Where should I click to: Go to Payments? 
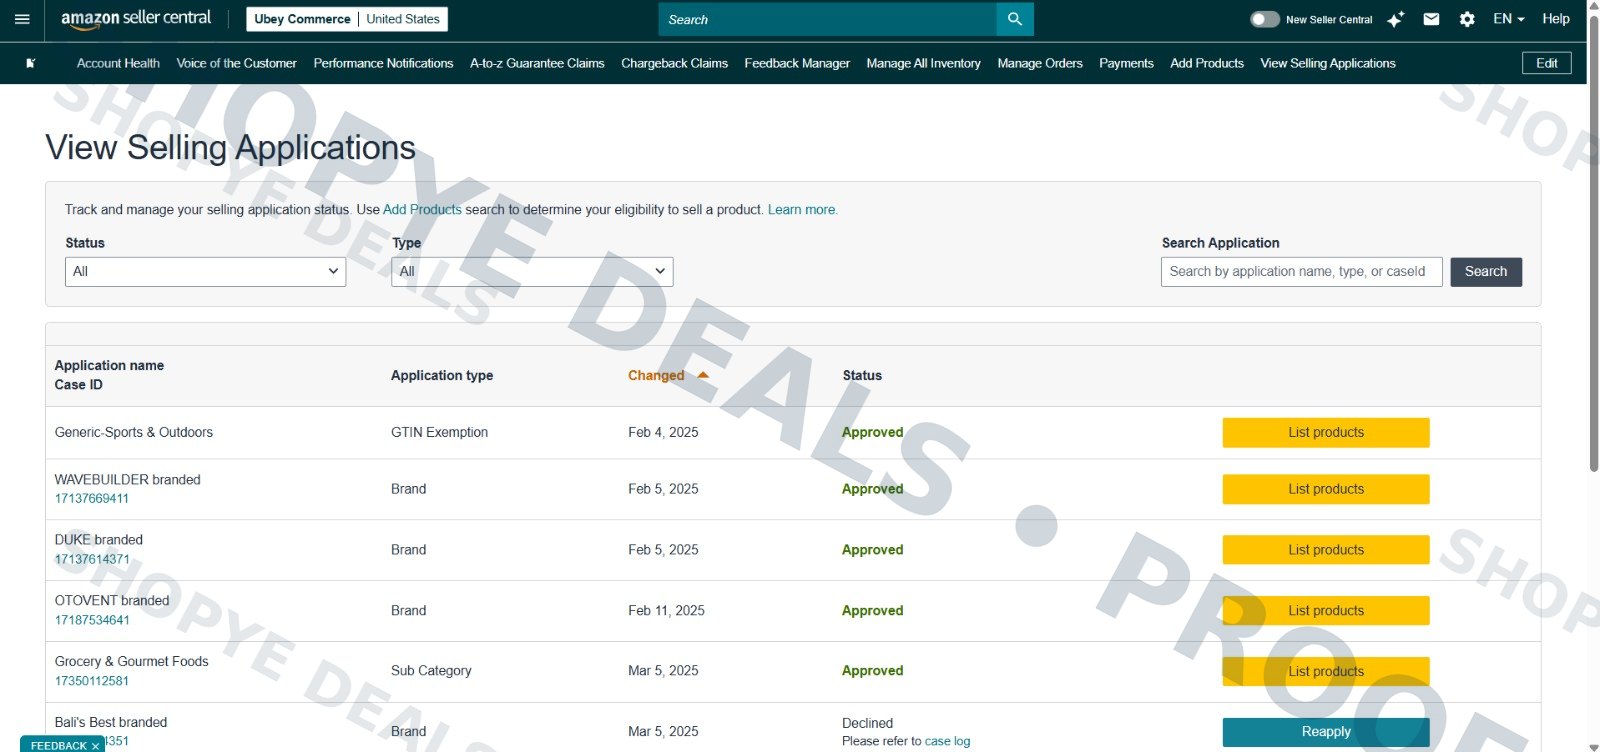click(1126, 63)
